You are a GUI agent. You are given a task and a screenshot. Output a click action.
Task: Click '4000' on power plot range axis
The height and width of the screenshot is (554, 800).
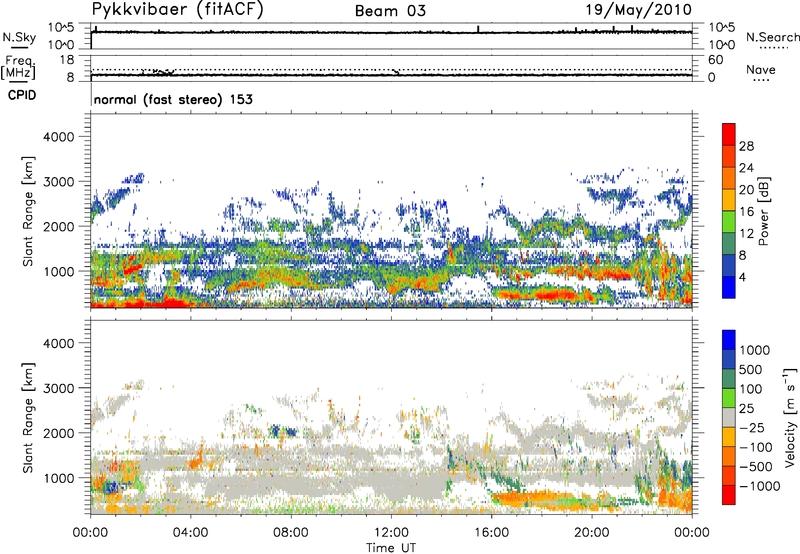pos(58,137)
